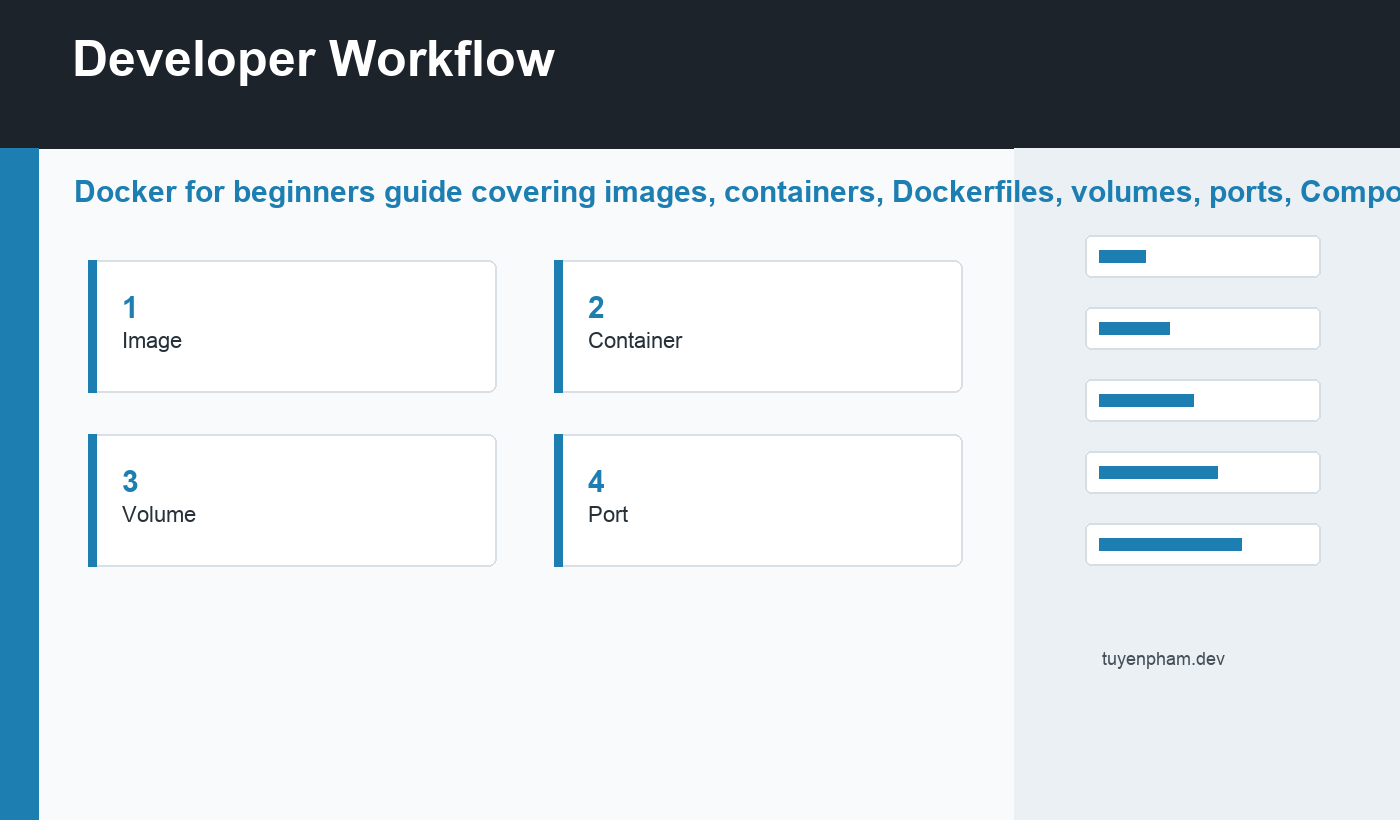The height and width of the screenshot is (820, 1400).
Task: Open the Image card numbered 1
Action: pyautogui.click(x=292, y=326)
